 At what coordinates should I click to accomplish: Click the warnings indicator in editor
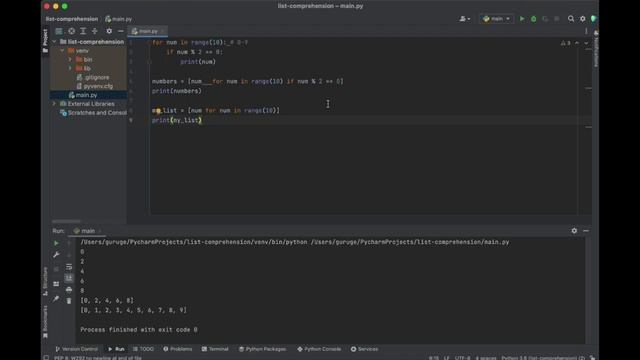(565, 43)
